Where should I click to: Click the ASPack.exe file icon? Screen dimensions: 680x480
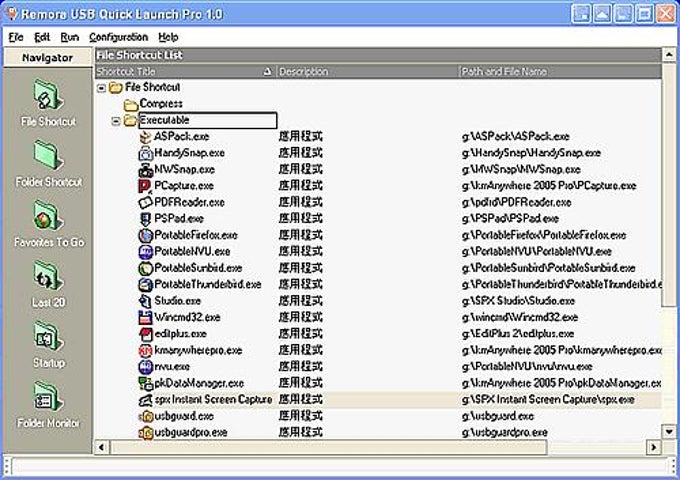(x=145, y=137)
